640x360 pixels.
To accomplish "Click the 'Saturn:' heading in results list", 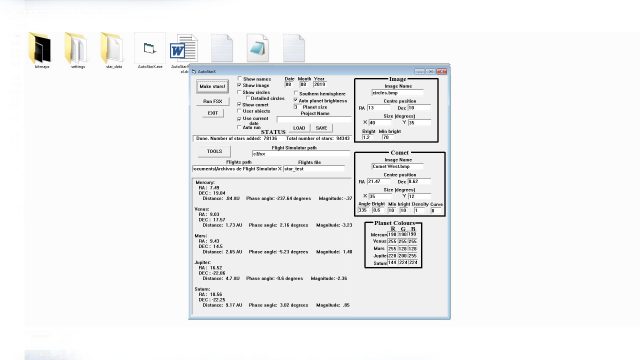I will (x=202, y=289).
